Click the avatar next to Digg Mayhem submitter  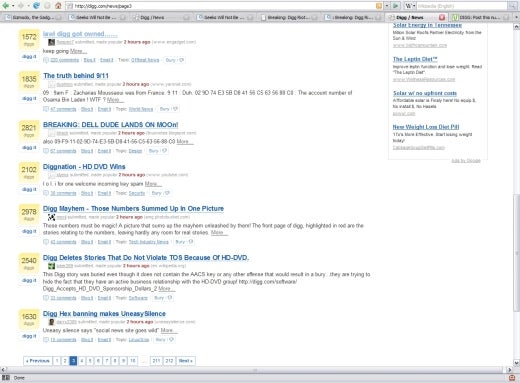(x=51, y=217)
